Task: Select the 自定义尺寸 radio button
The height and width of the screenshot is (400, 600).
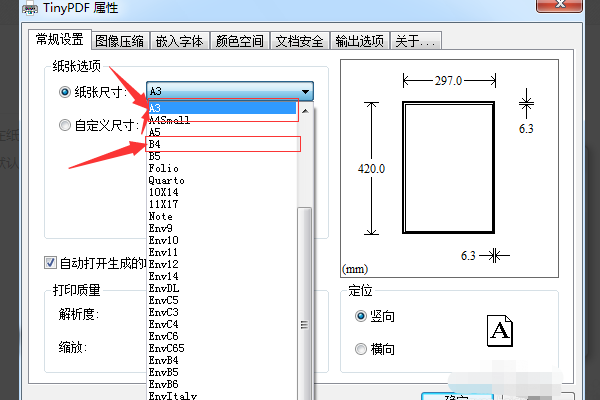Action: coord(65,125)
